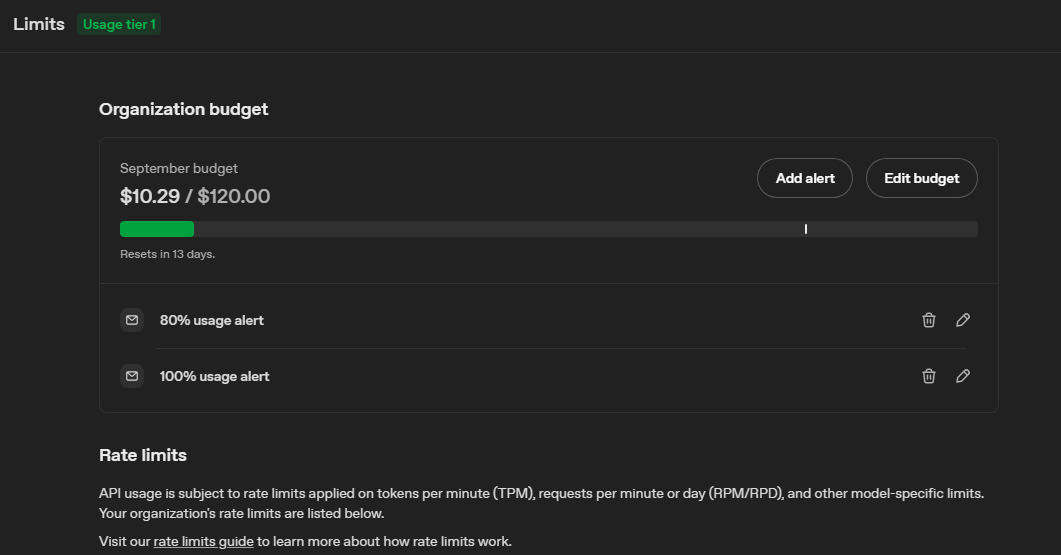Viewport: 1061px width, 555px height.
Task: Select the 100% usage alert label
Action: [215, 376]
